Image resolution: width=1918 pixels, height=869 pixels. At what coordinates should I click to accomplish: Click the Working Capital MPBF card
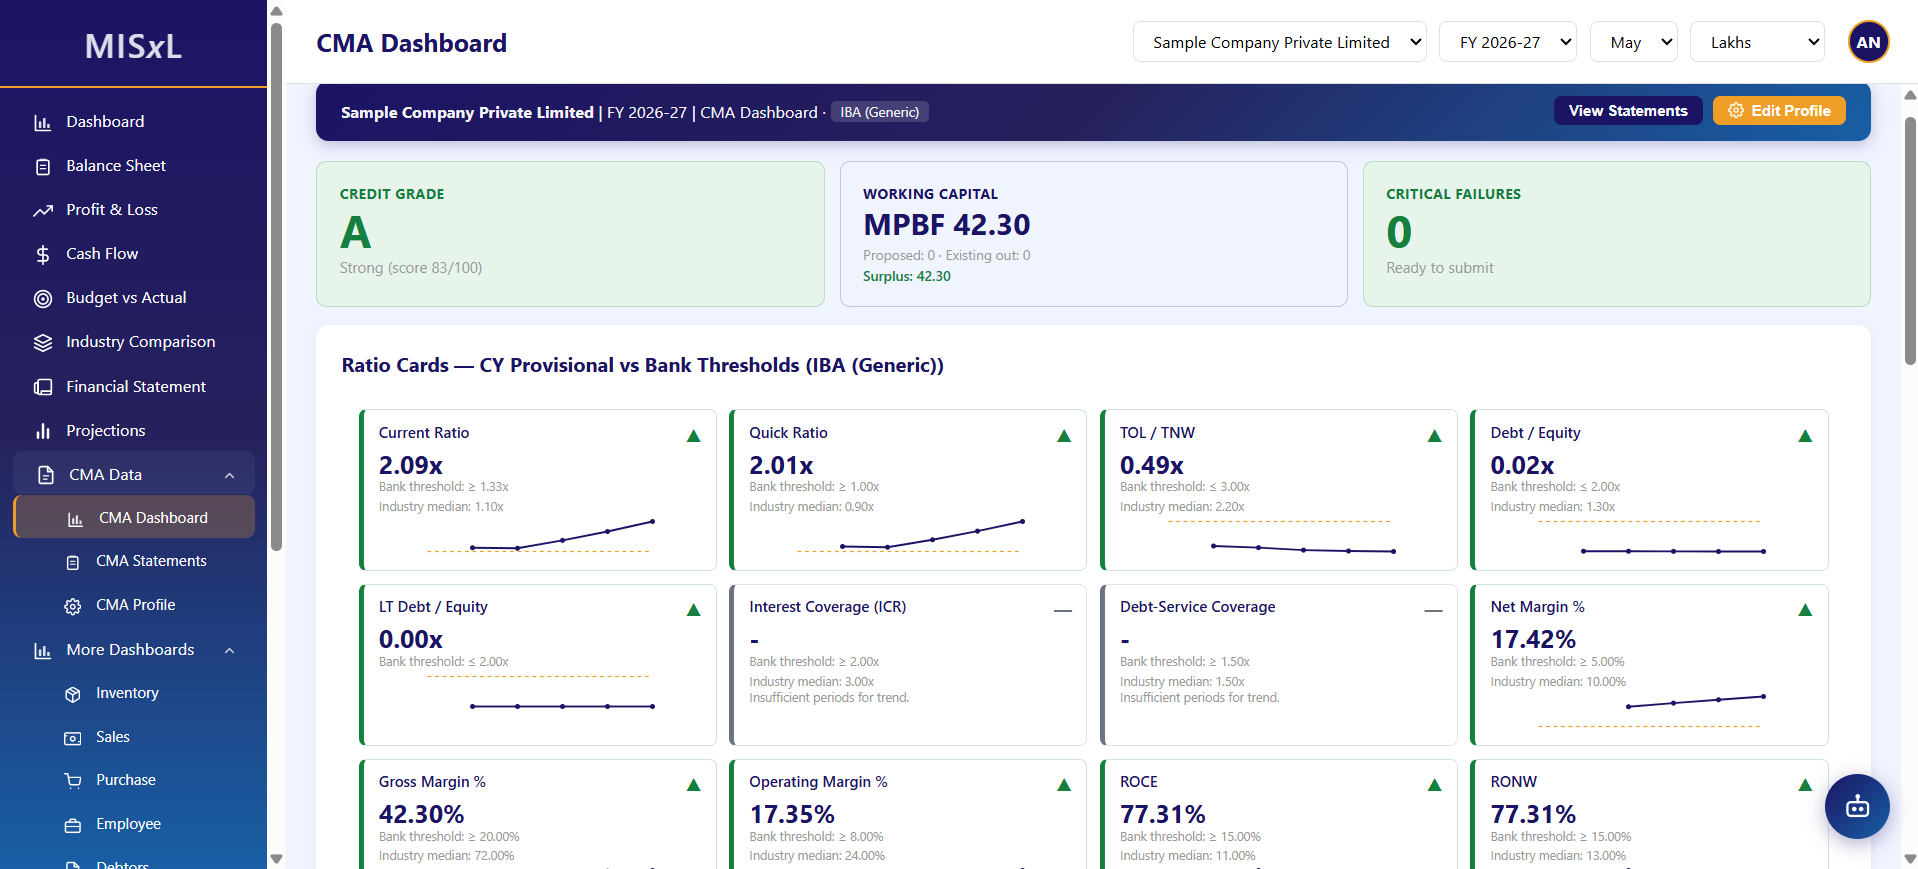click(1094, 234)
